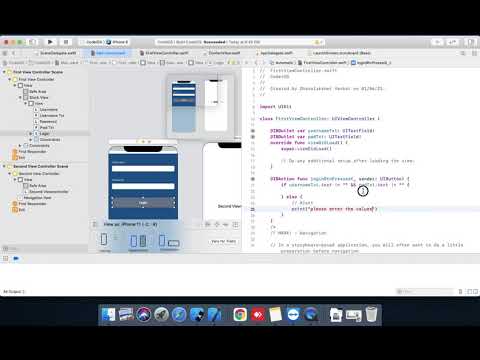
Task: Open editor options lines icon
Action: coord(463,53)
